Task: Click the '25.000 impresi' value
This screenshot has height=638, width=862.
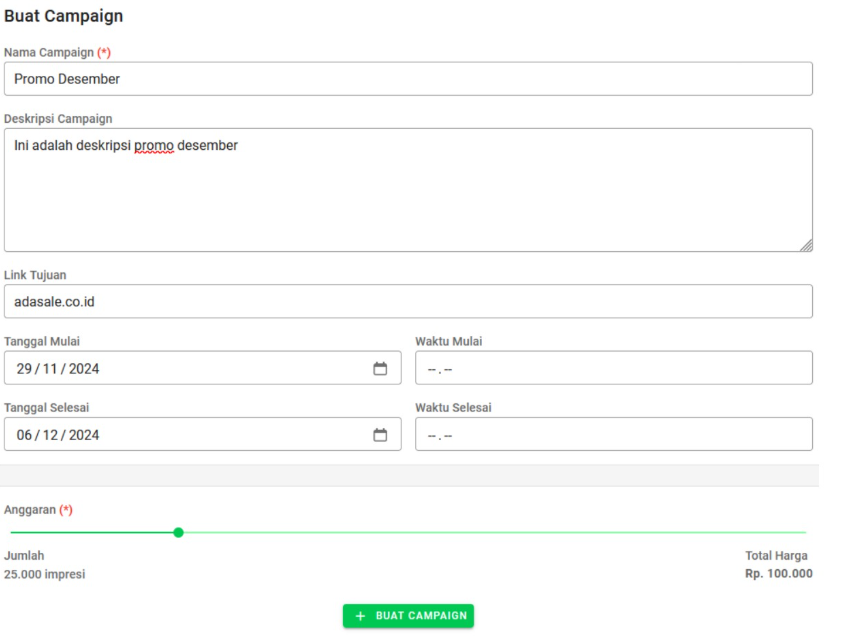Action: 45,574
